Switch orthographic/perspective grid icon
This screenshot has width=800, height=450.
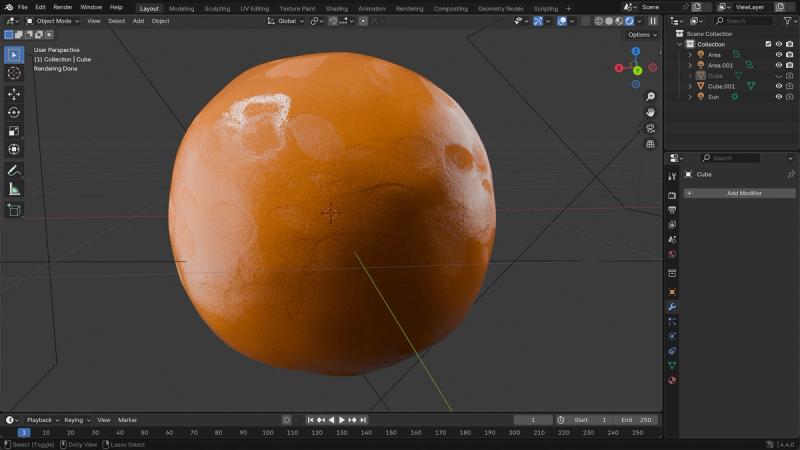(650, 144)
